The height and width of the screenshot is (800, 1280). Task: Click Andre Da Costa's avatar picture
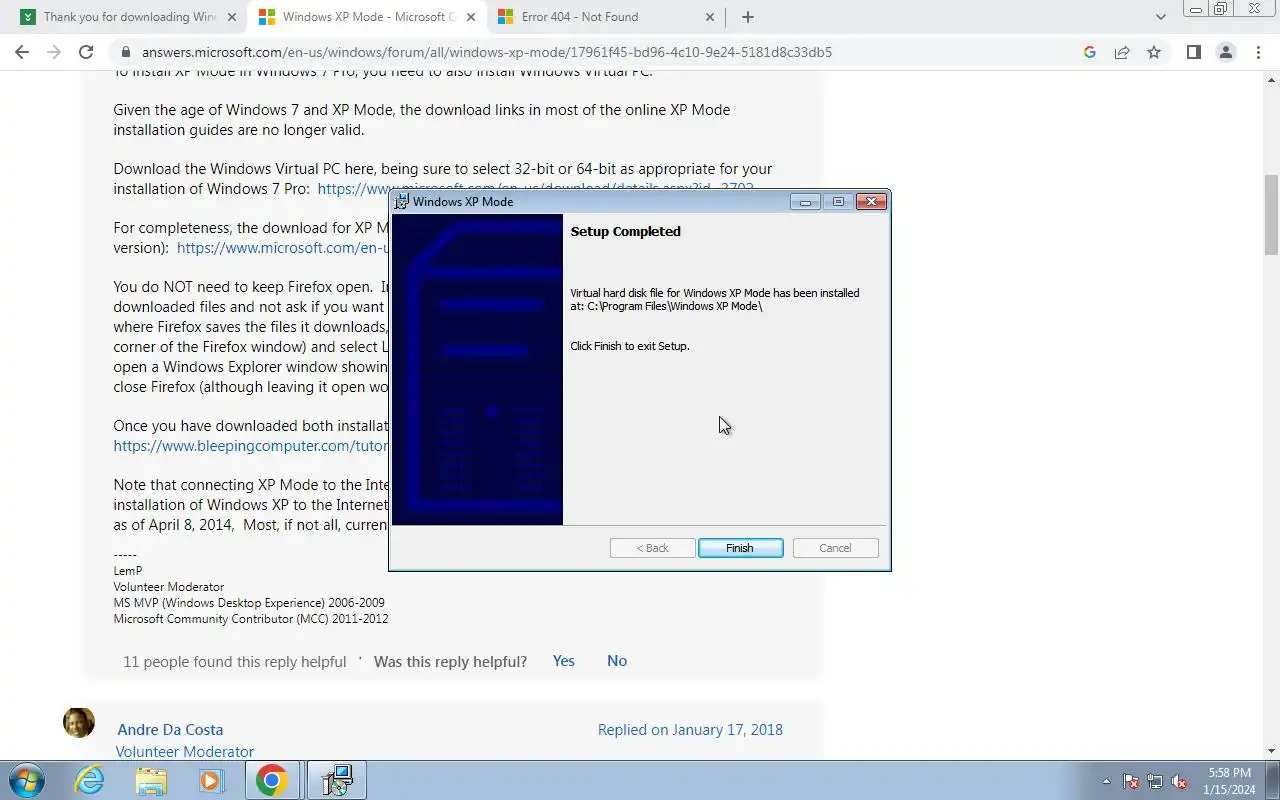(x=79, y=722)
